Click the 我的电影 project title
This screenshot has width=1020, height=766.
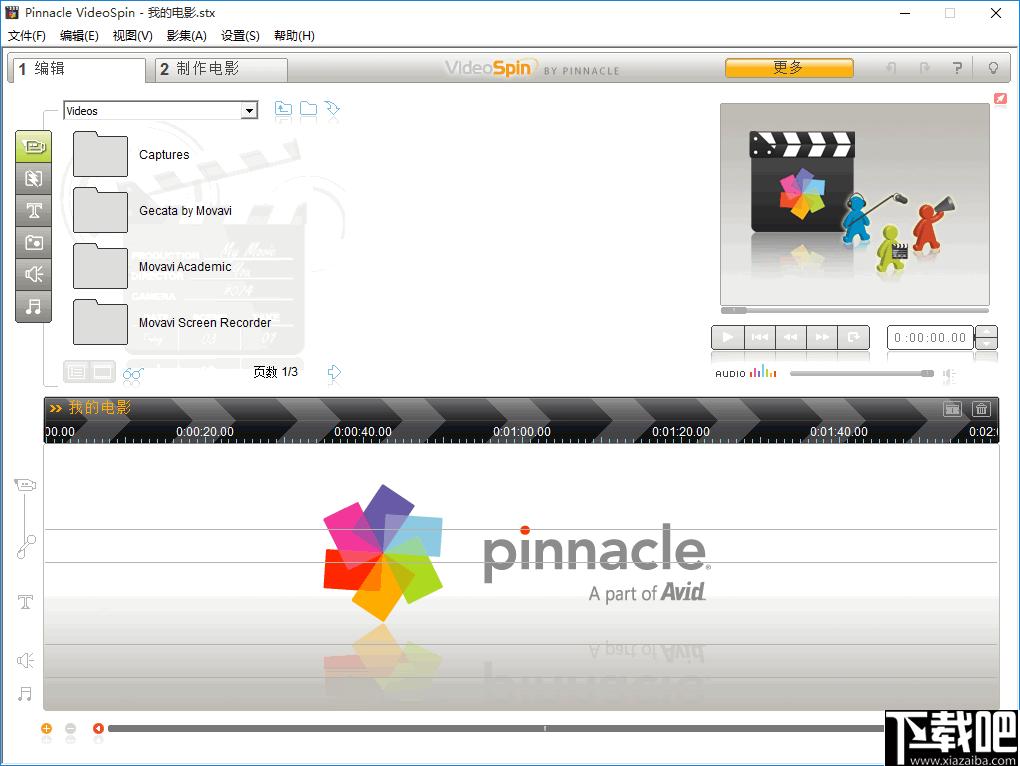click(x=100, y=408)
